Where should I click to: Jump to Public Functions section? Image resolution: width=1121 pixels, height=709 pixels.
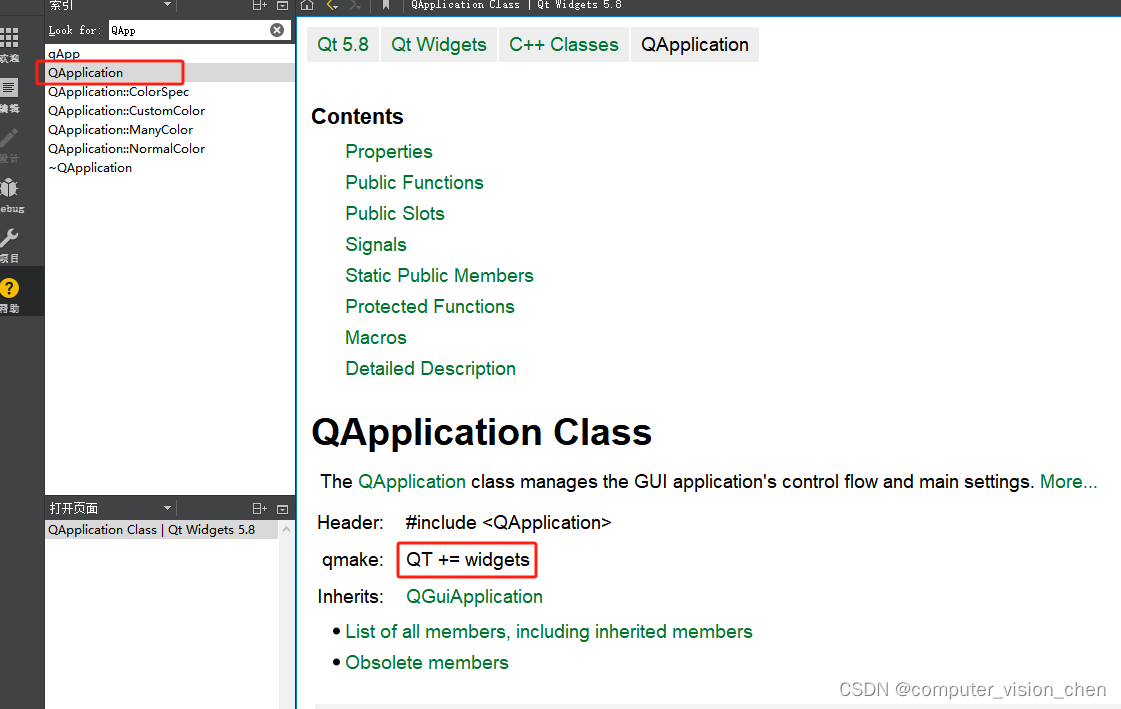coord(414,182)
